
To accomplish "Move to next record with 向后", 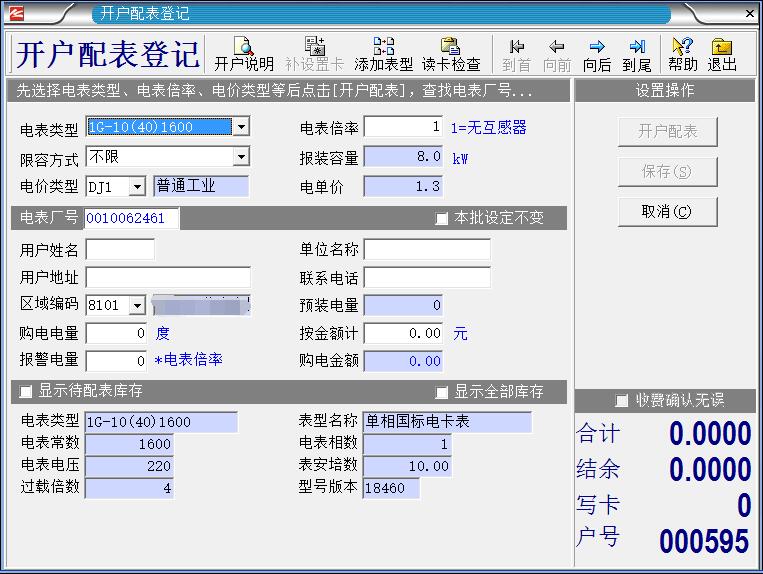I will pyautogui.click(x=597, y=54).
